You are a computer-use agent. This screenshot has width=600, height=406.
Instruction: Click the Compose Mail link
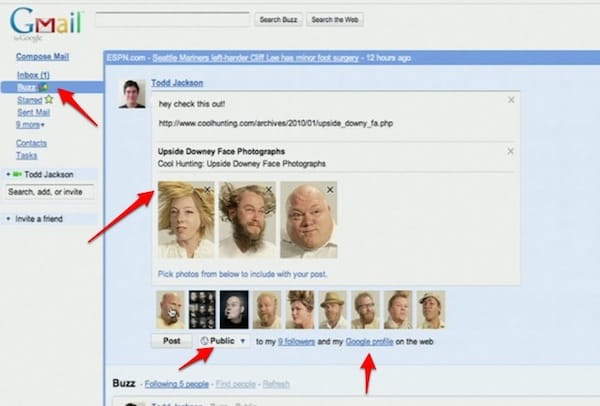coord(43,57)
